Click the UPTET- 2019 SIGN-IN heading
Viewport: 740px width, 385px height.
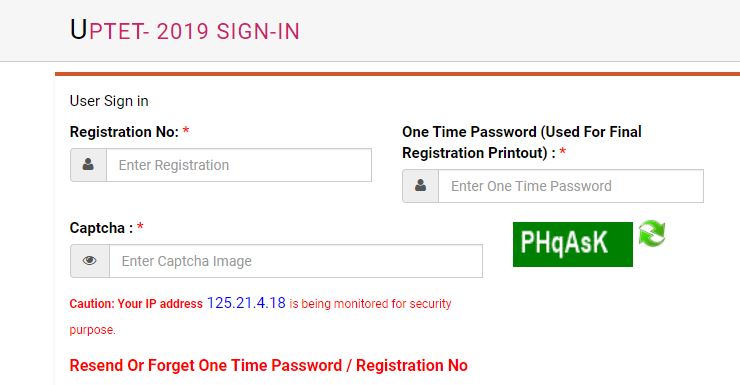[185, 30]
